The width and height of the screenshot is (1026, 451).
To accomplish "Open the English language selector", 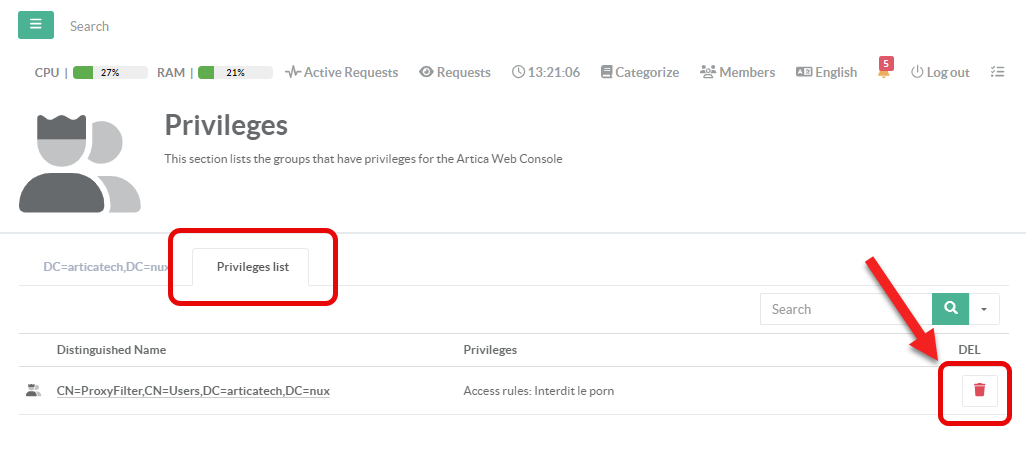I will tap(826, 72).
